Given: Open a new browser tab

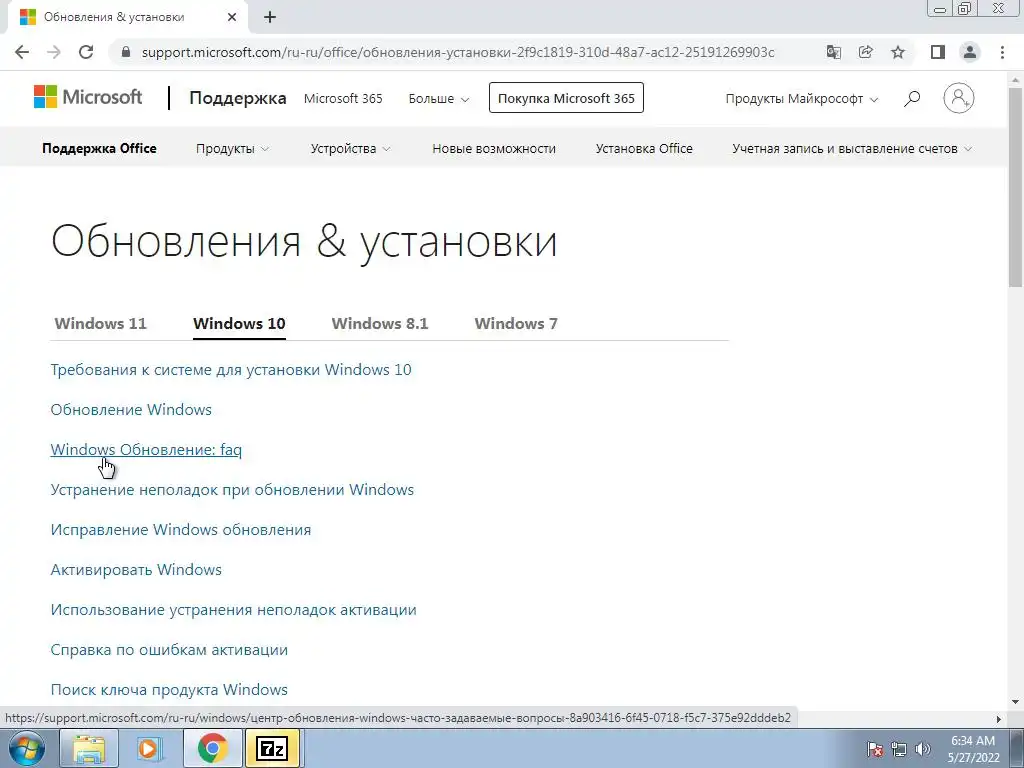Looking at the screenshot, I should pyautogui.click(x=270, y=18).
